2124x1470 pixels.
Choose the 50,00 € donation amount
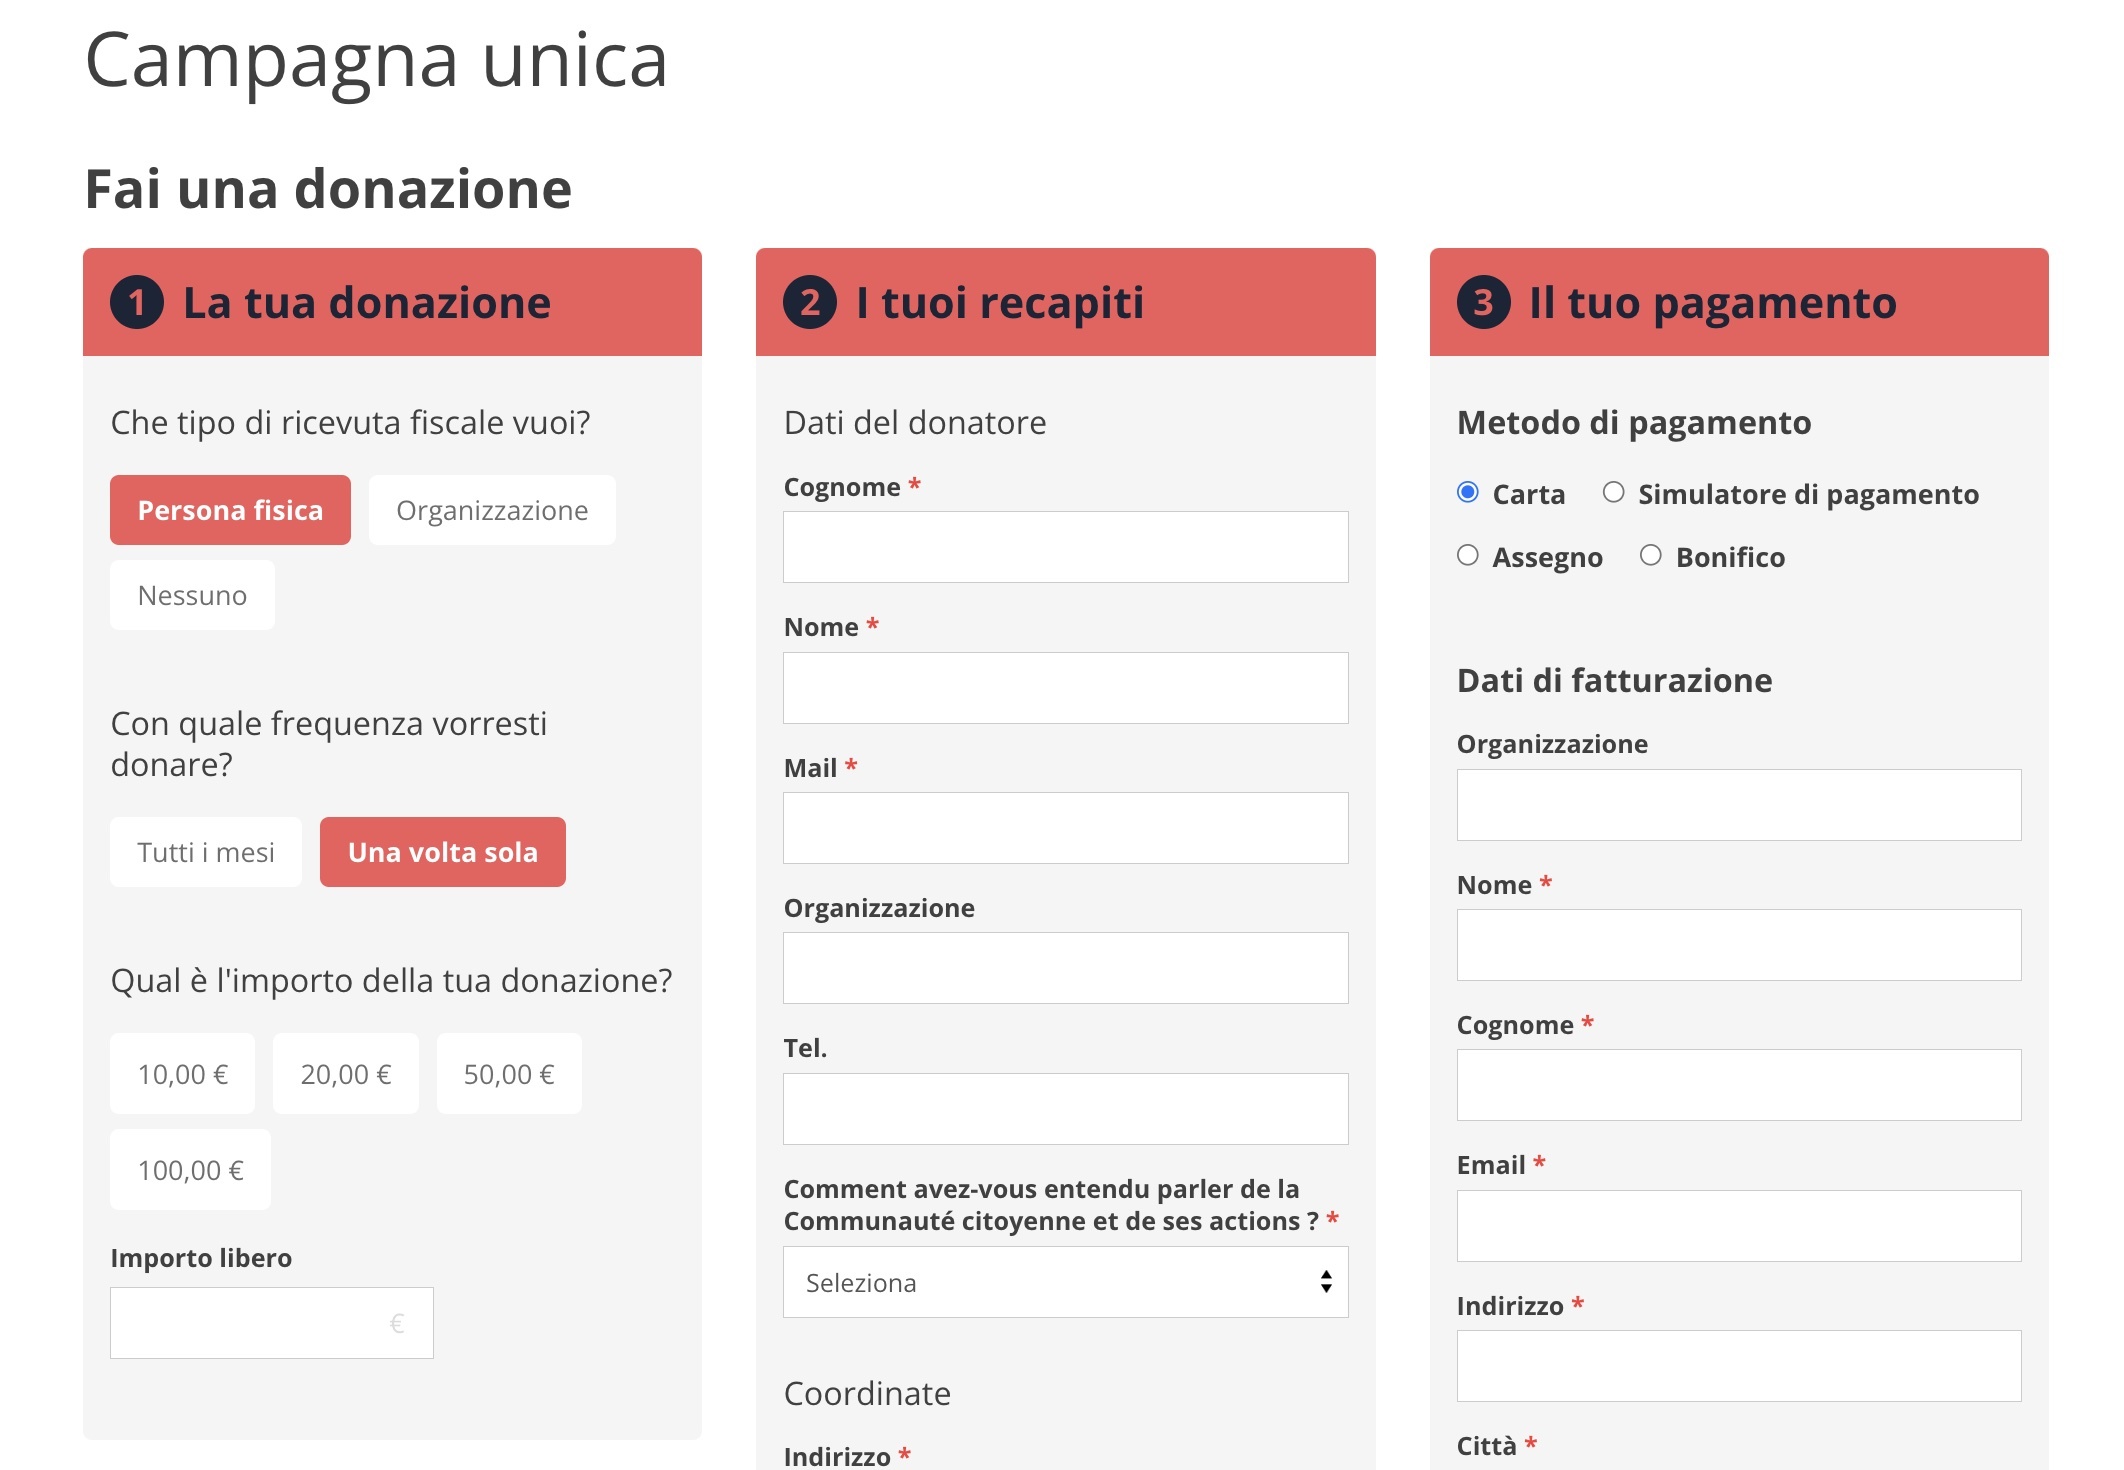click(x=508, y=1073)
